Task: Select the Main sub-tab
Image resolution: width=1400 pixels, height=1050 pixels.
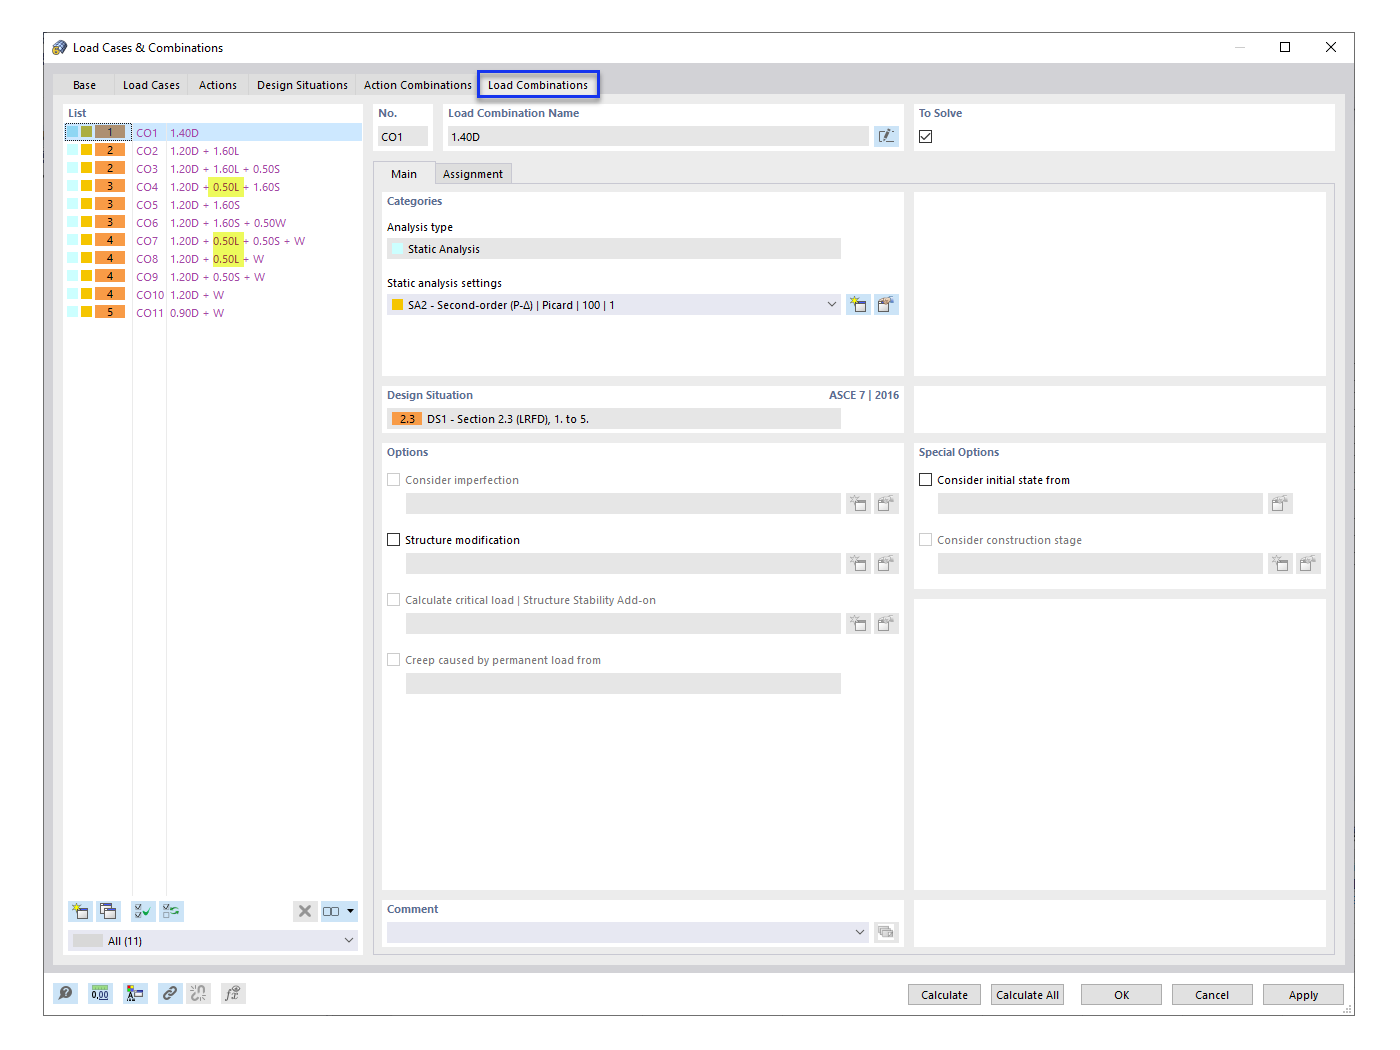Action: (x=404, y=174)
